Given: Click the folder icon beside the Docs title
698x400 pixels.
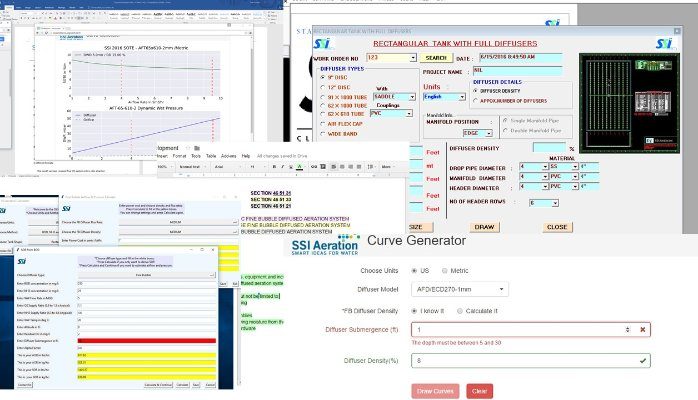Looking at the screenshot, I should point(197,148).
